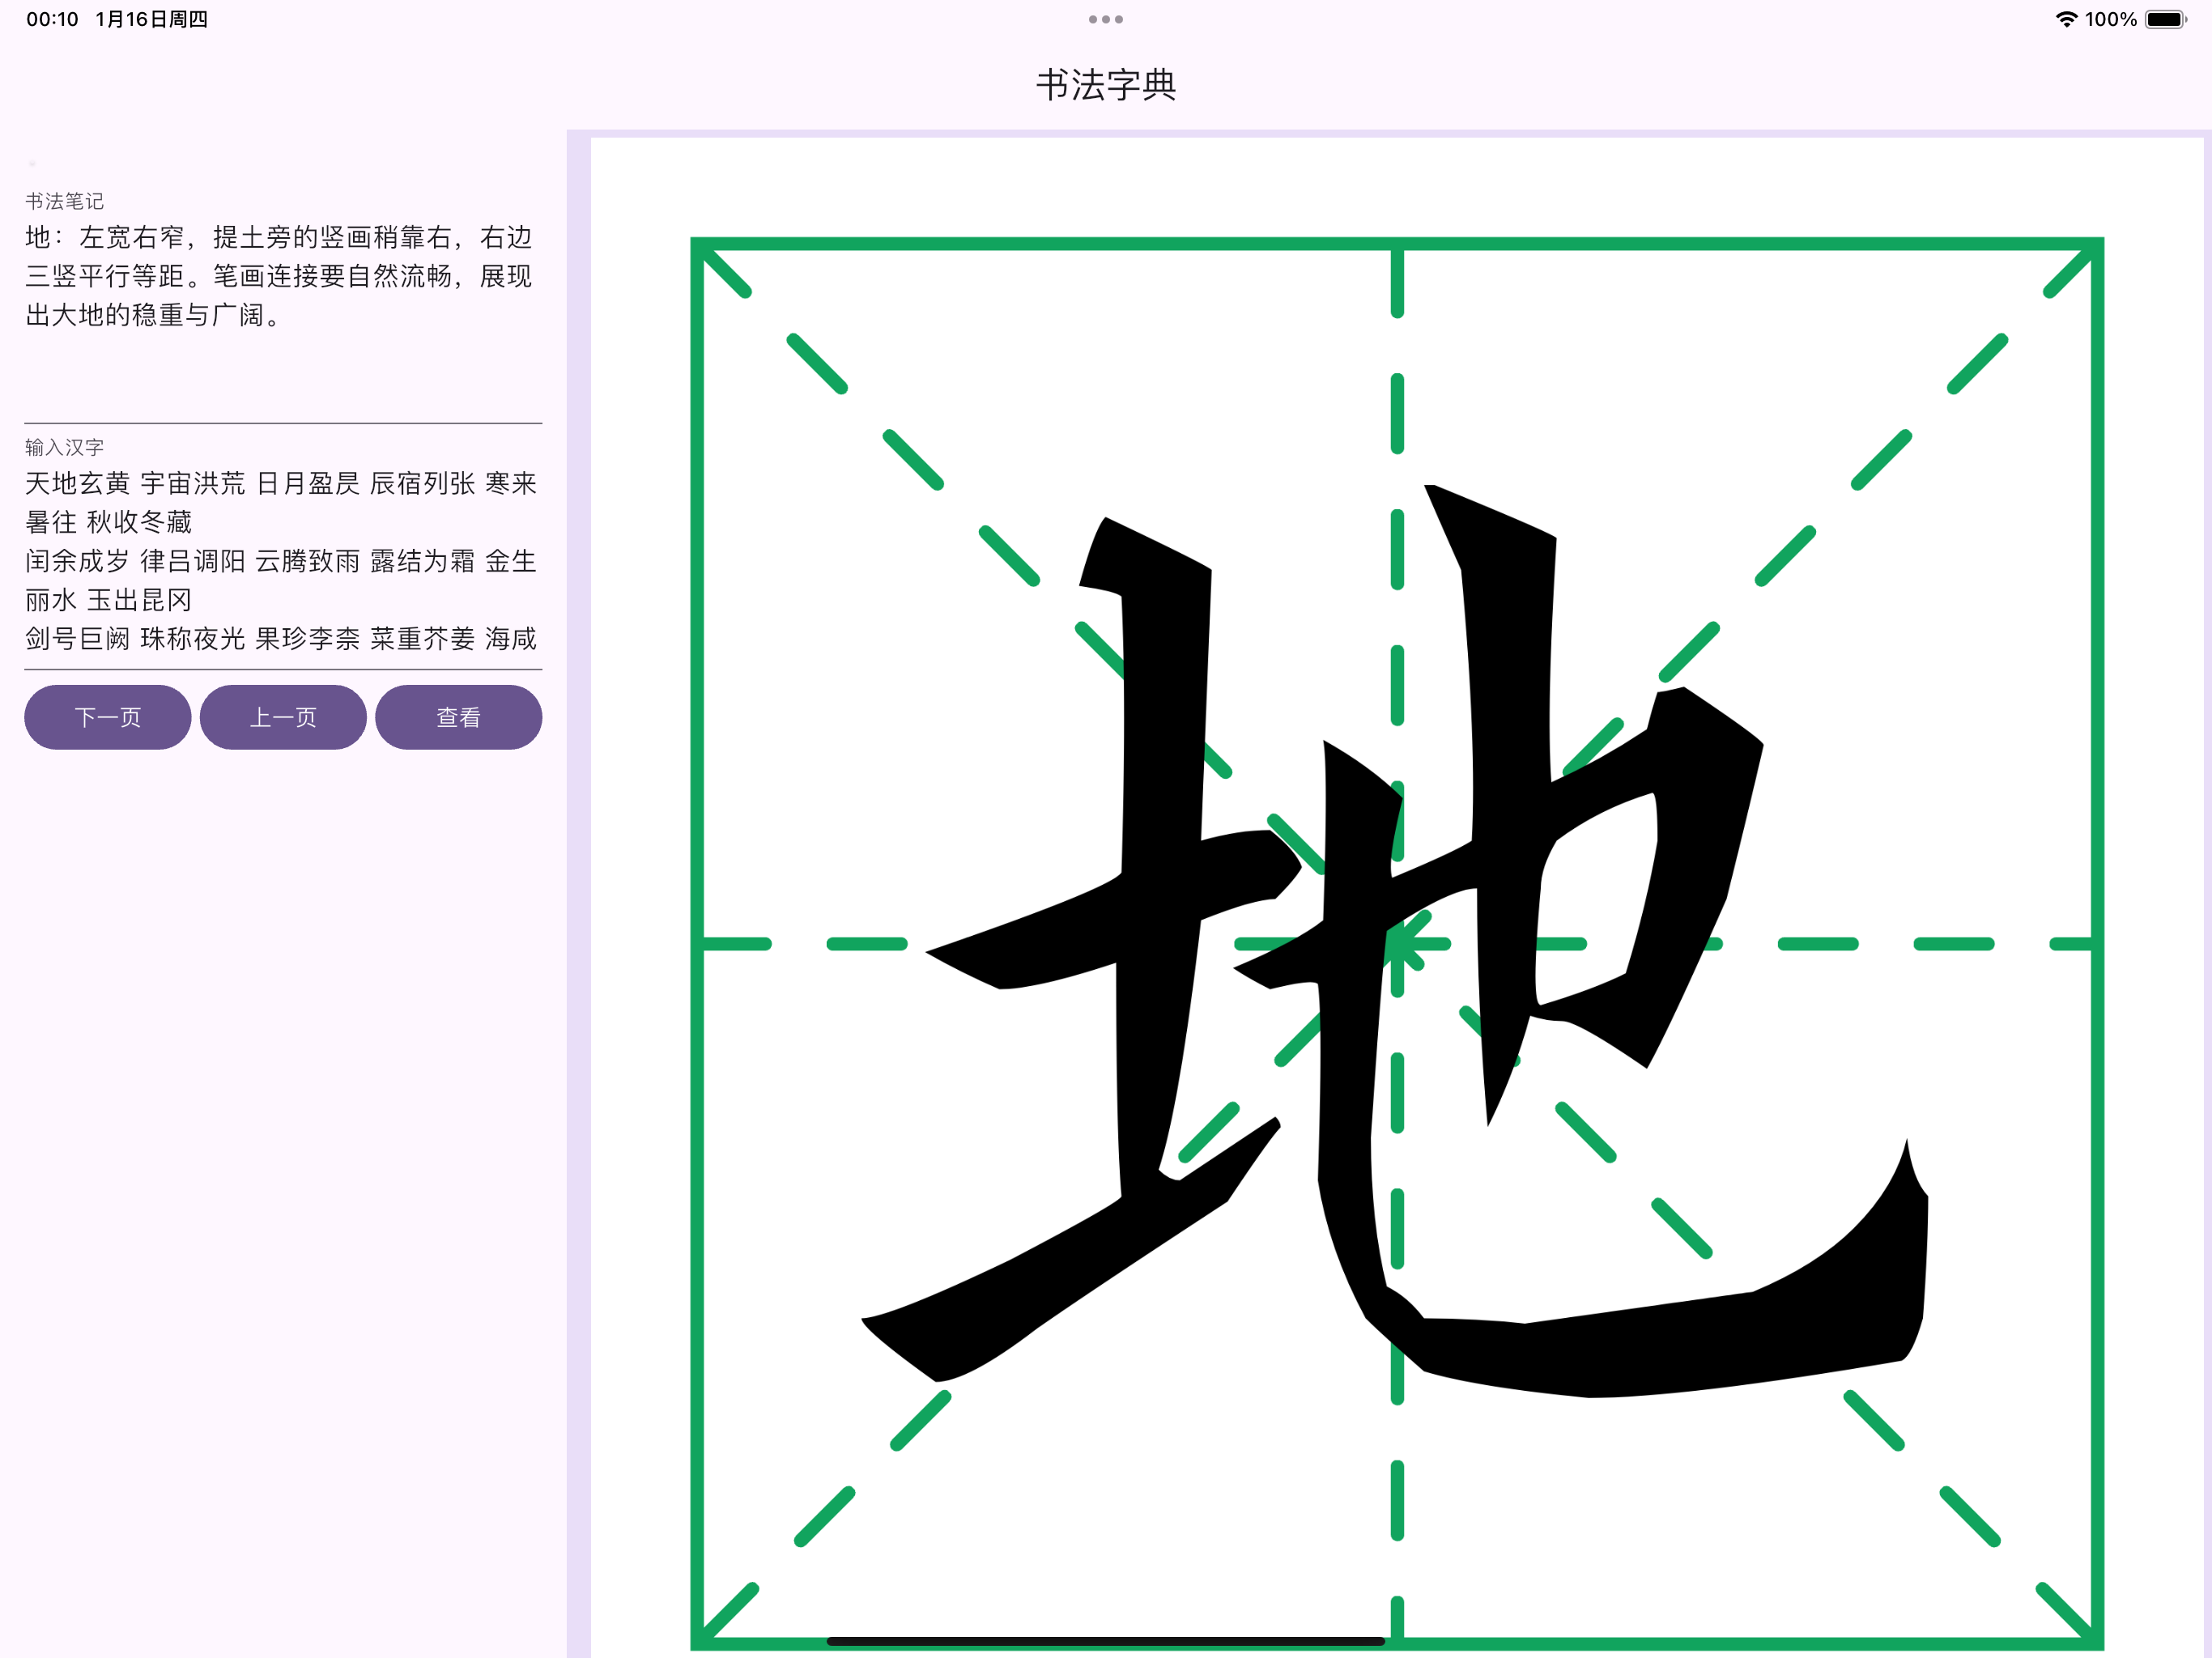This screenshot has width=2212, height=1658.
Task: Tap the input text 暑往 秋收冬藏
Action: pyautogui.click(x=108, y=522)
